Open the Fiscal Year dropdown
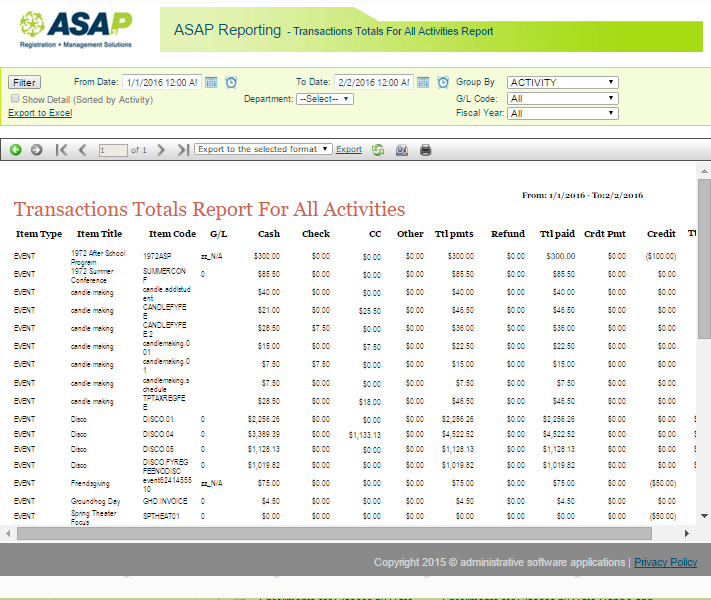The height and width of the screenshot is (600, 711). (562, 114)
